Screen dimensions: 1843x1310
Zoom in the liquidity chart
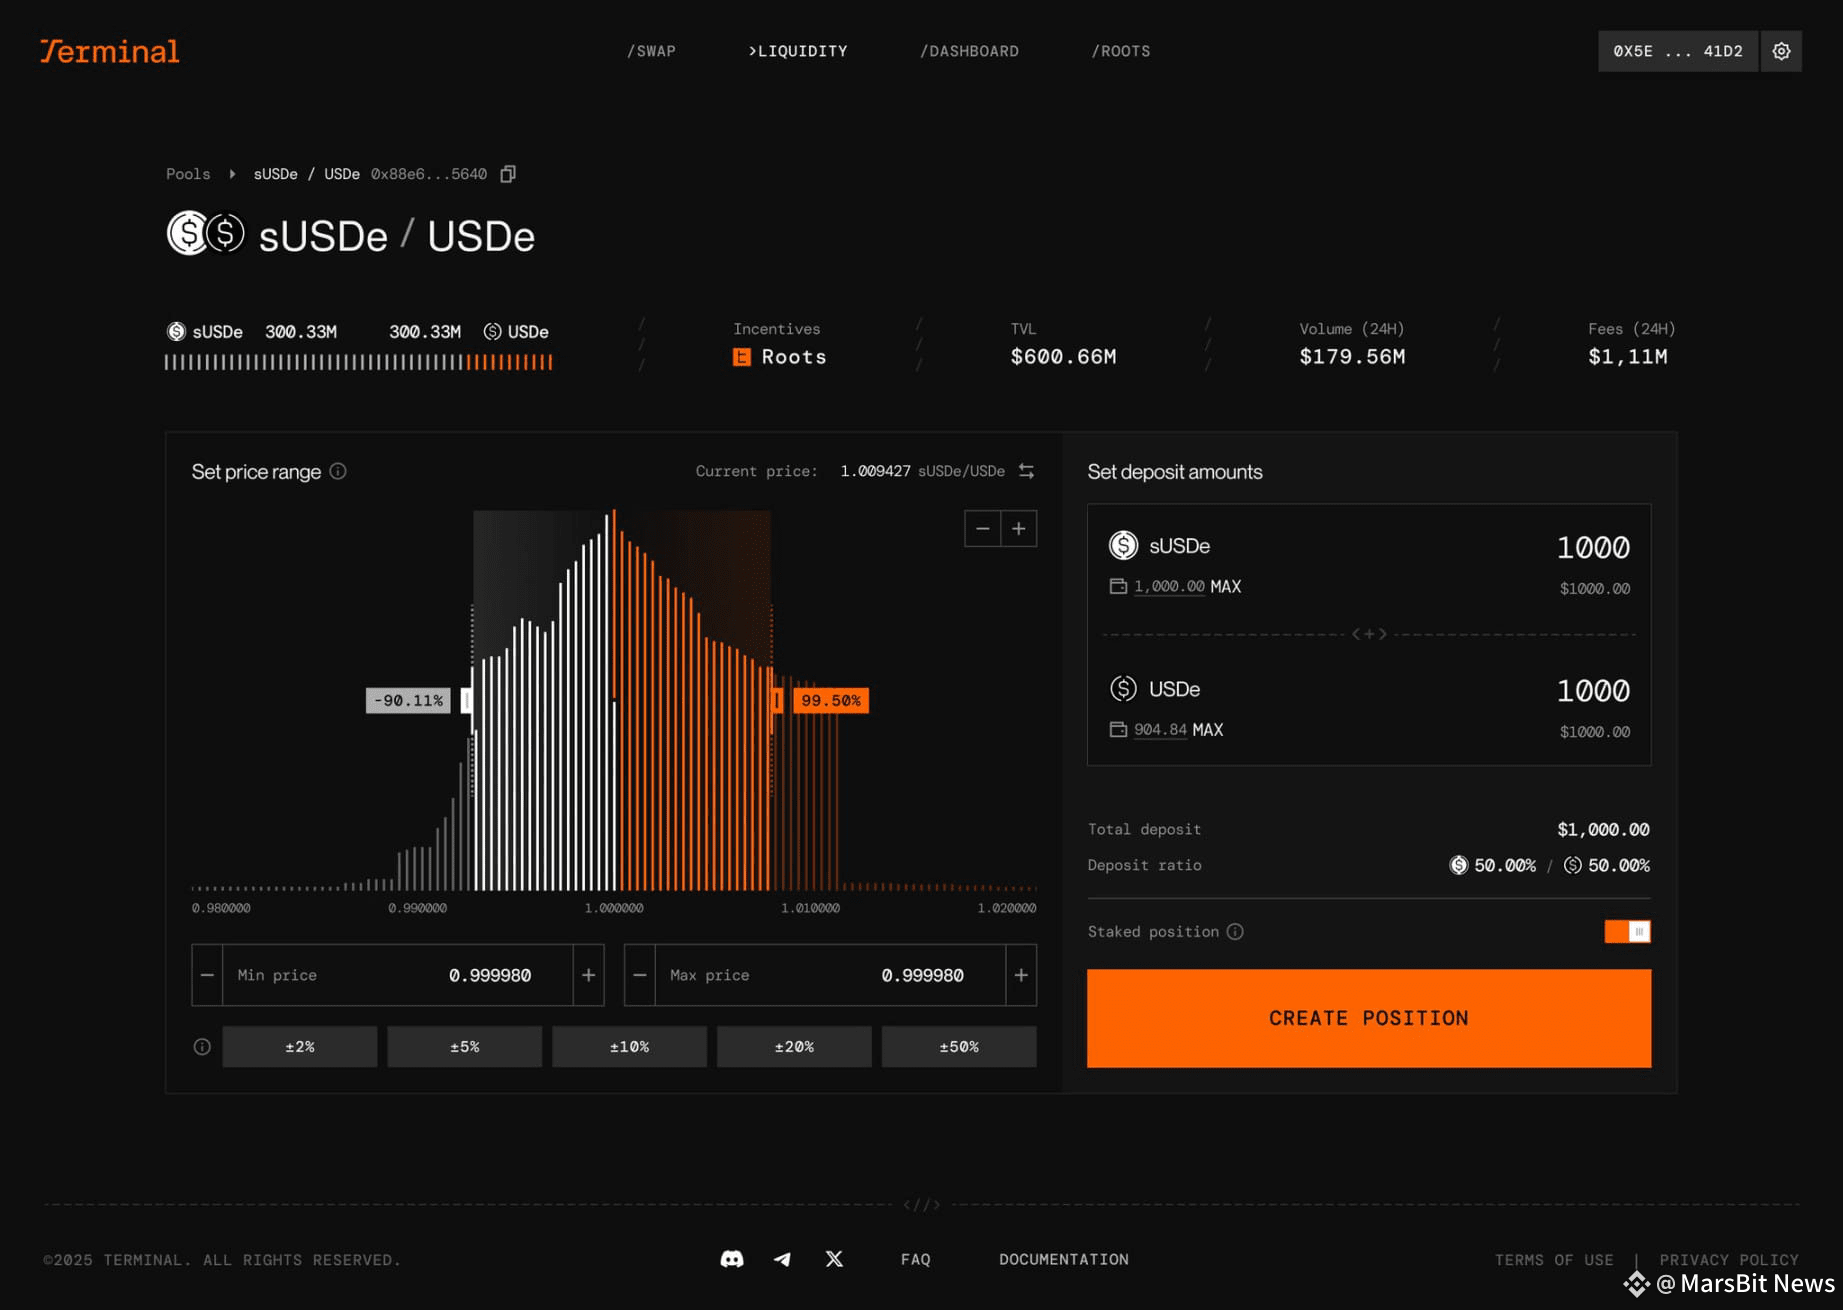coord(1019,528)
